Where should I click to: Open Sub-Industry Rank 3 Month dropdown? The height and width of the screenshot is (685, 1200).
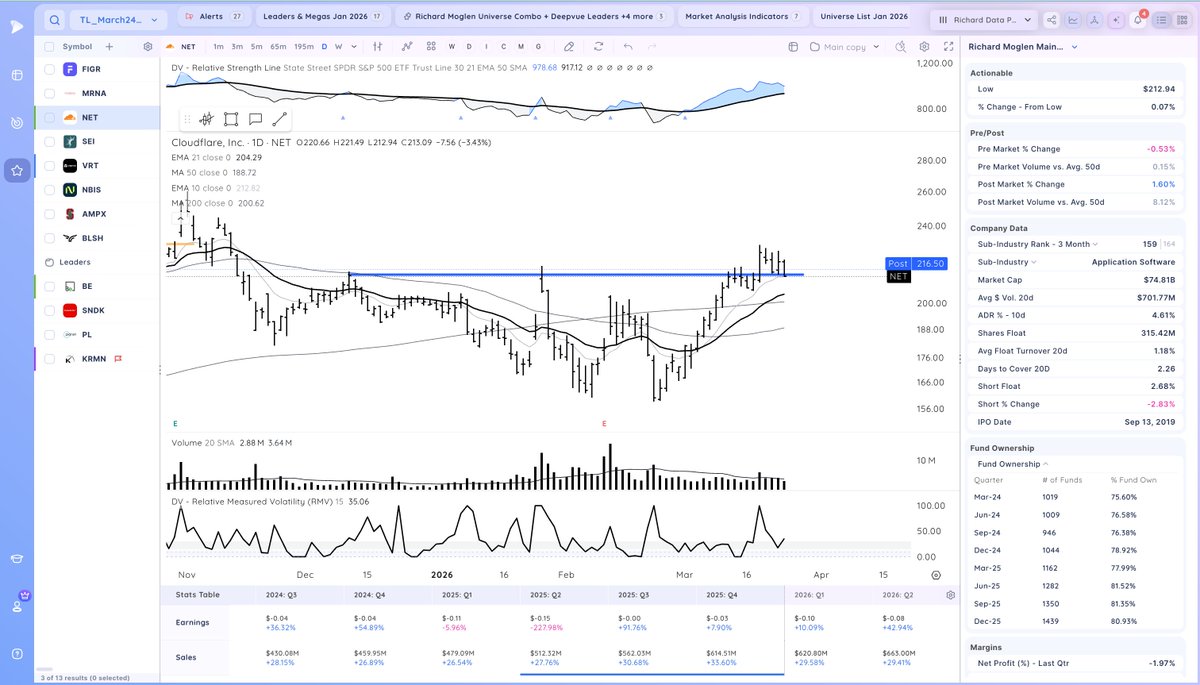1037,244
